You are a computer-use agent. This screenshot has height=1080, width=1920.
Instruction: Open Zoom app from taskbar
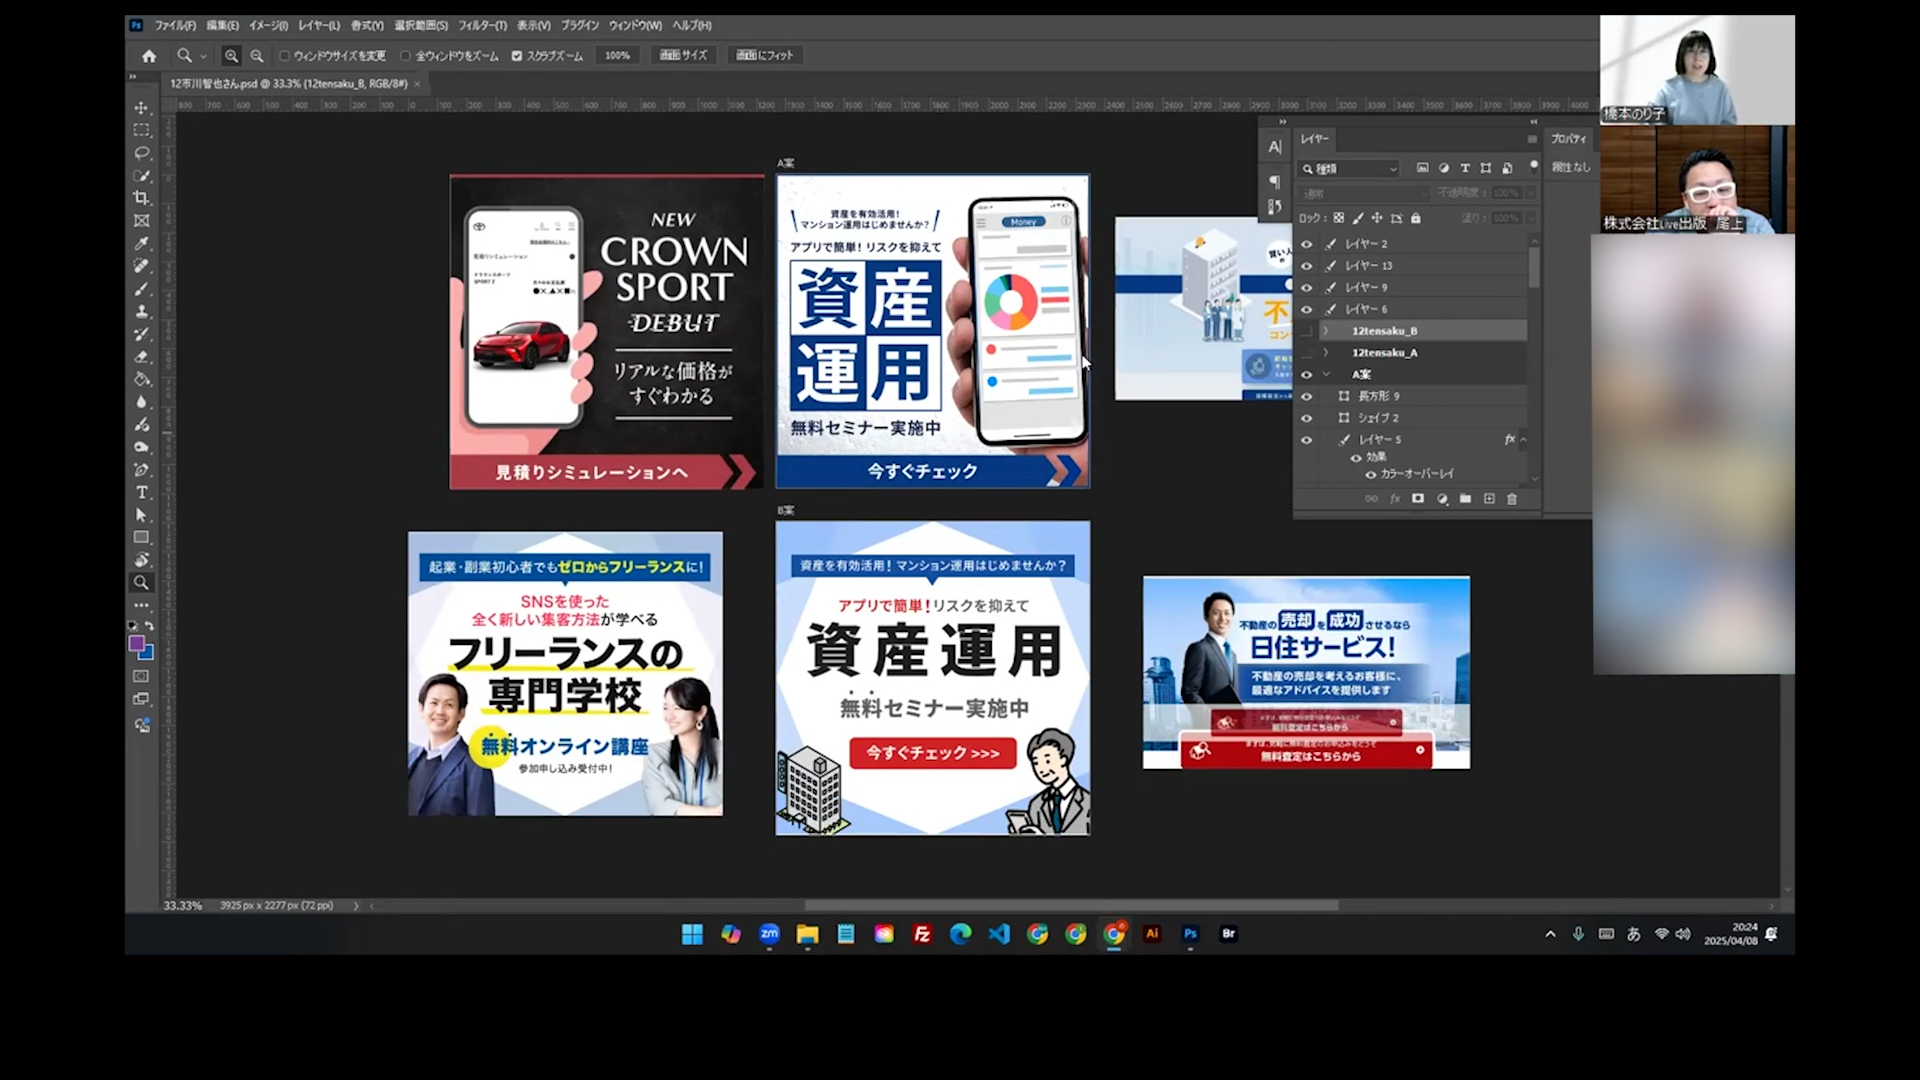click(x=769, y=934)
